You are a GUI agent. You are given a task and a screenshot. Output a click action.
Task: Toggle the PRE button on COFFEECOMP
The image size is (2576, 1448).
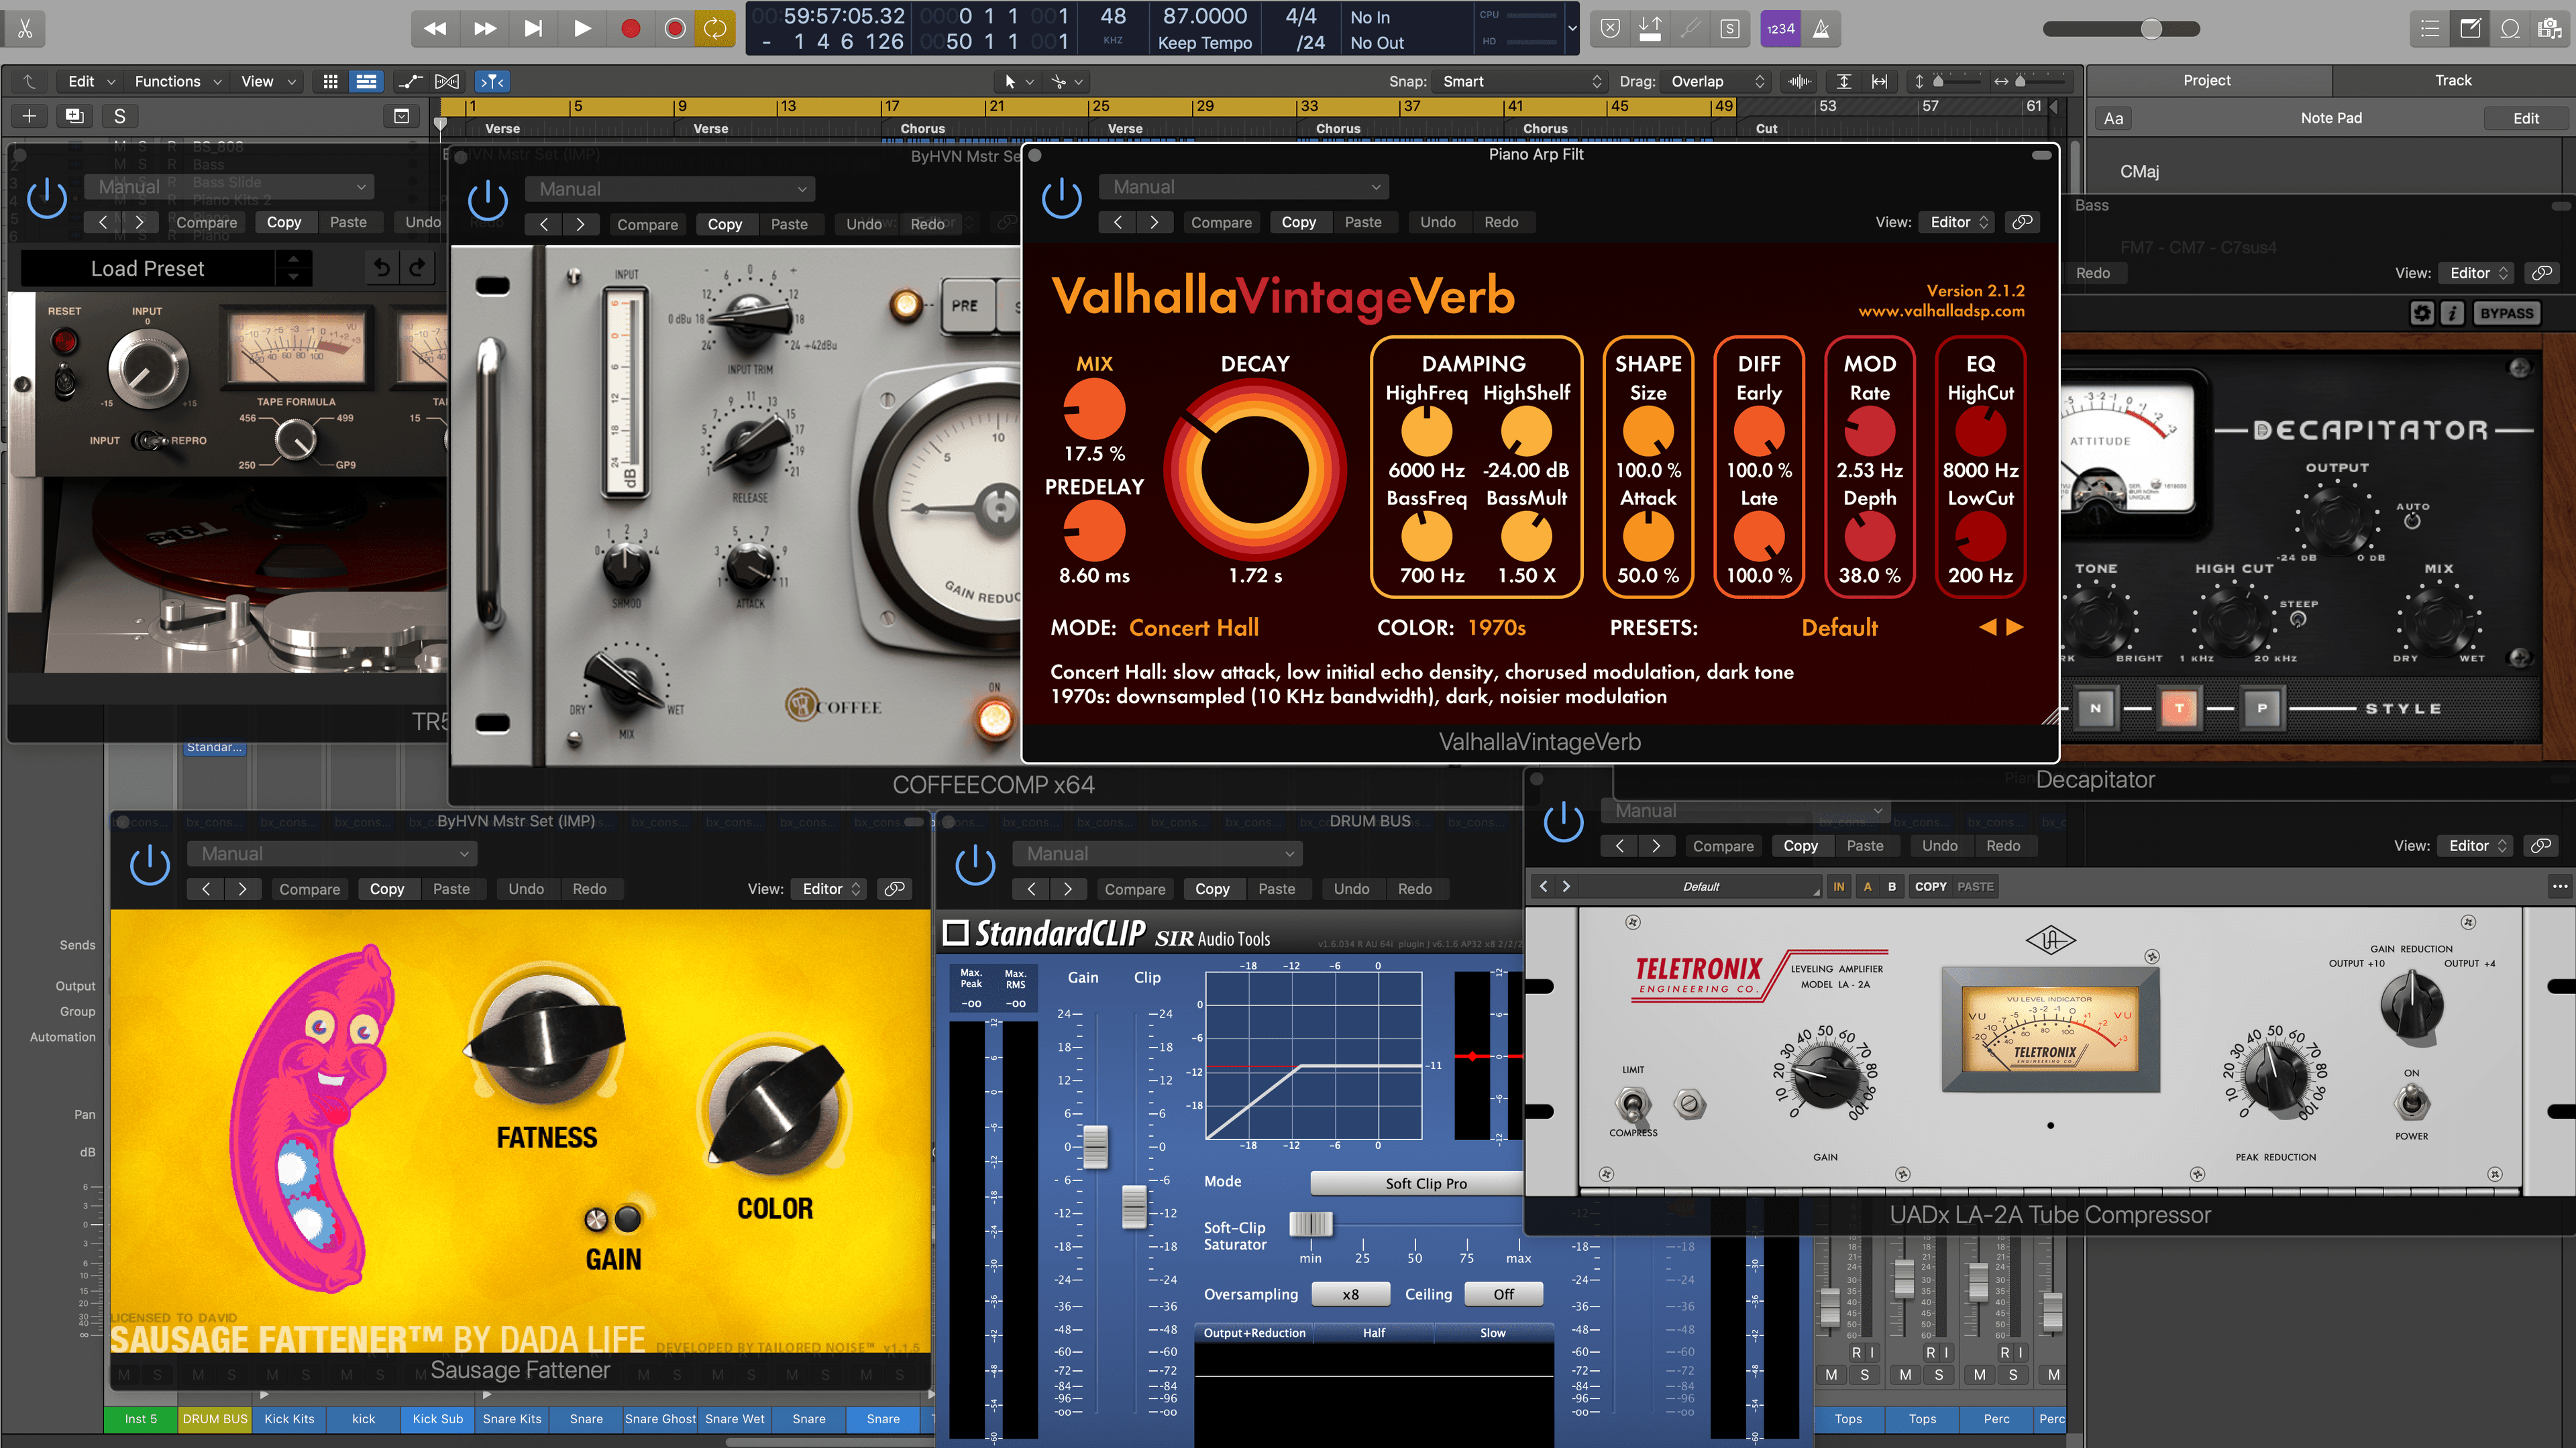tap(965, 306)
